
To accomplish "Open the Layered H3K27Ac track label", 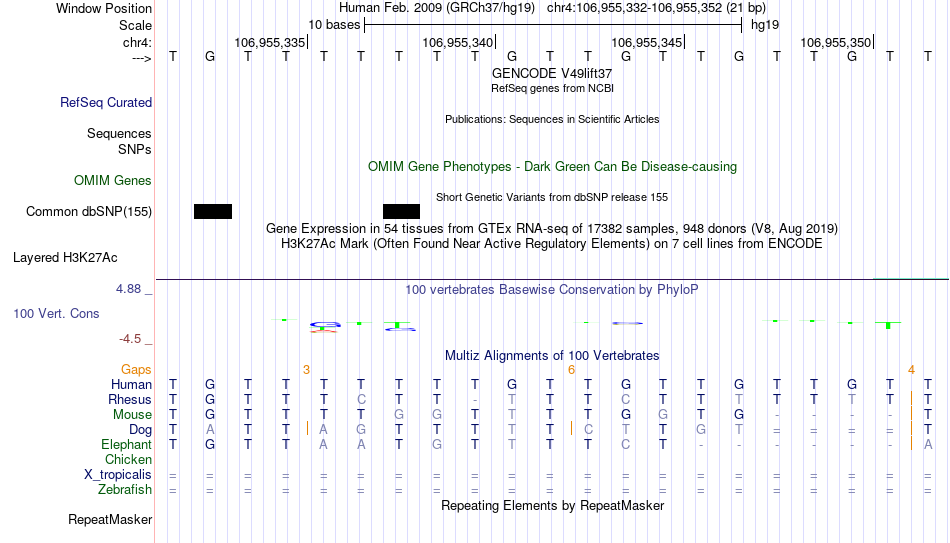I will click(65, 258).
